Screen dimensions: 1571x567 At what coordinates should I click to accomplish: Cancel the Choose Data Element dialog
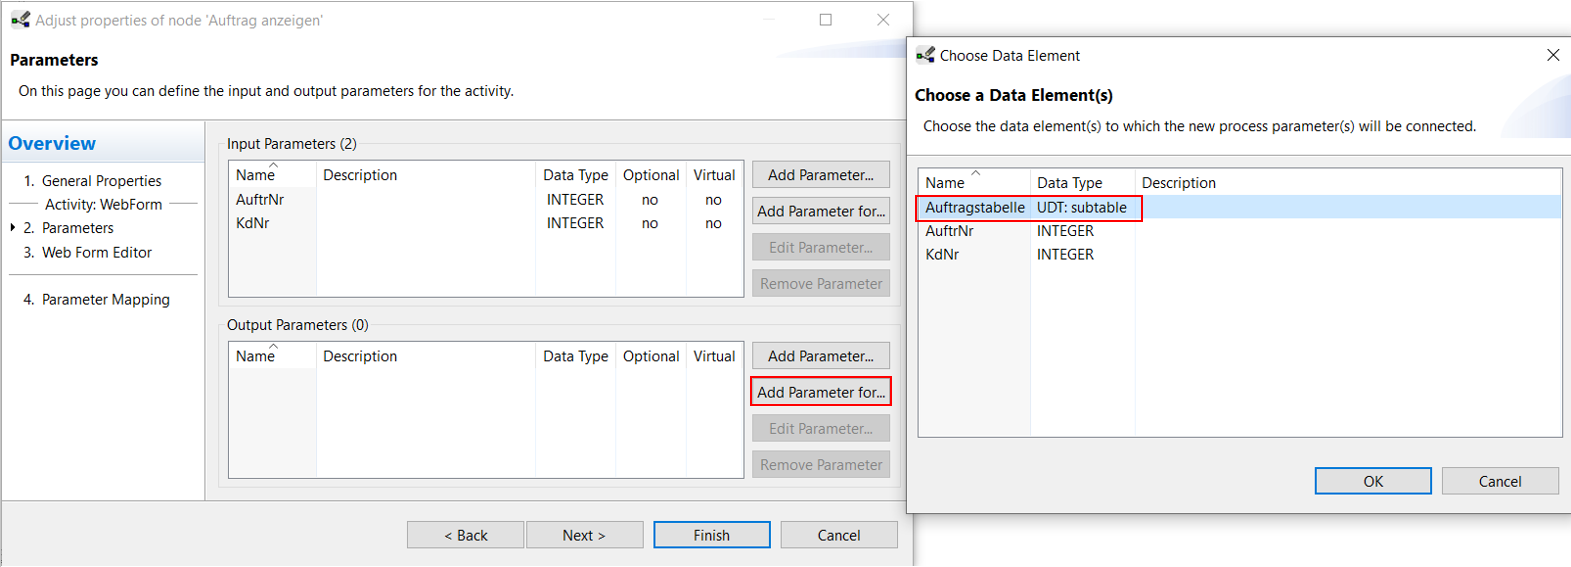tap(1500, 481)
